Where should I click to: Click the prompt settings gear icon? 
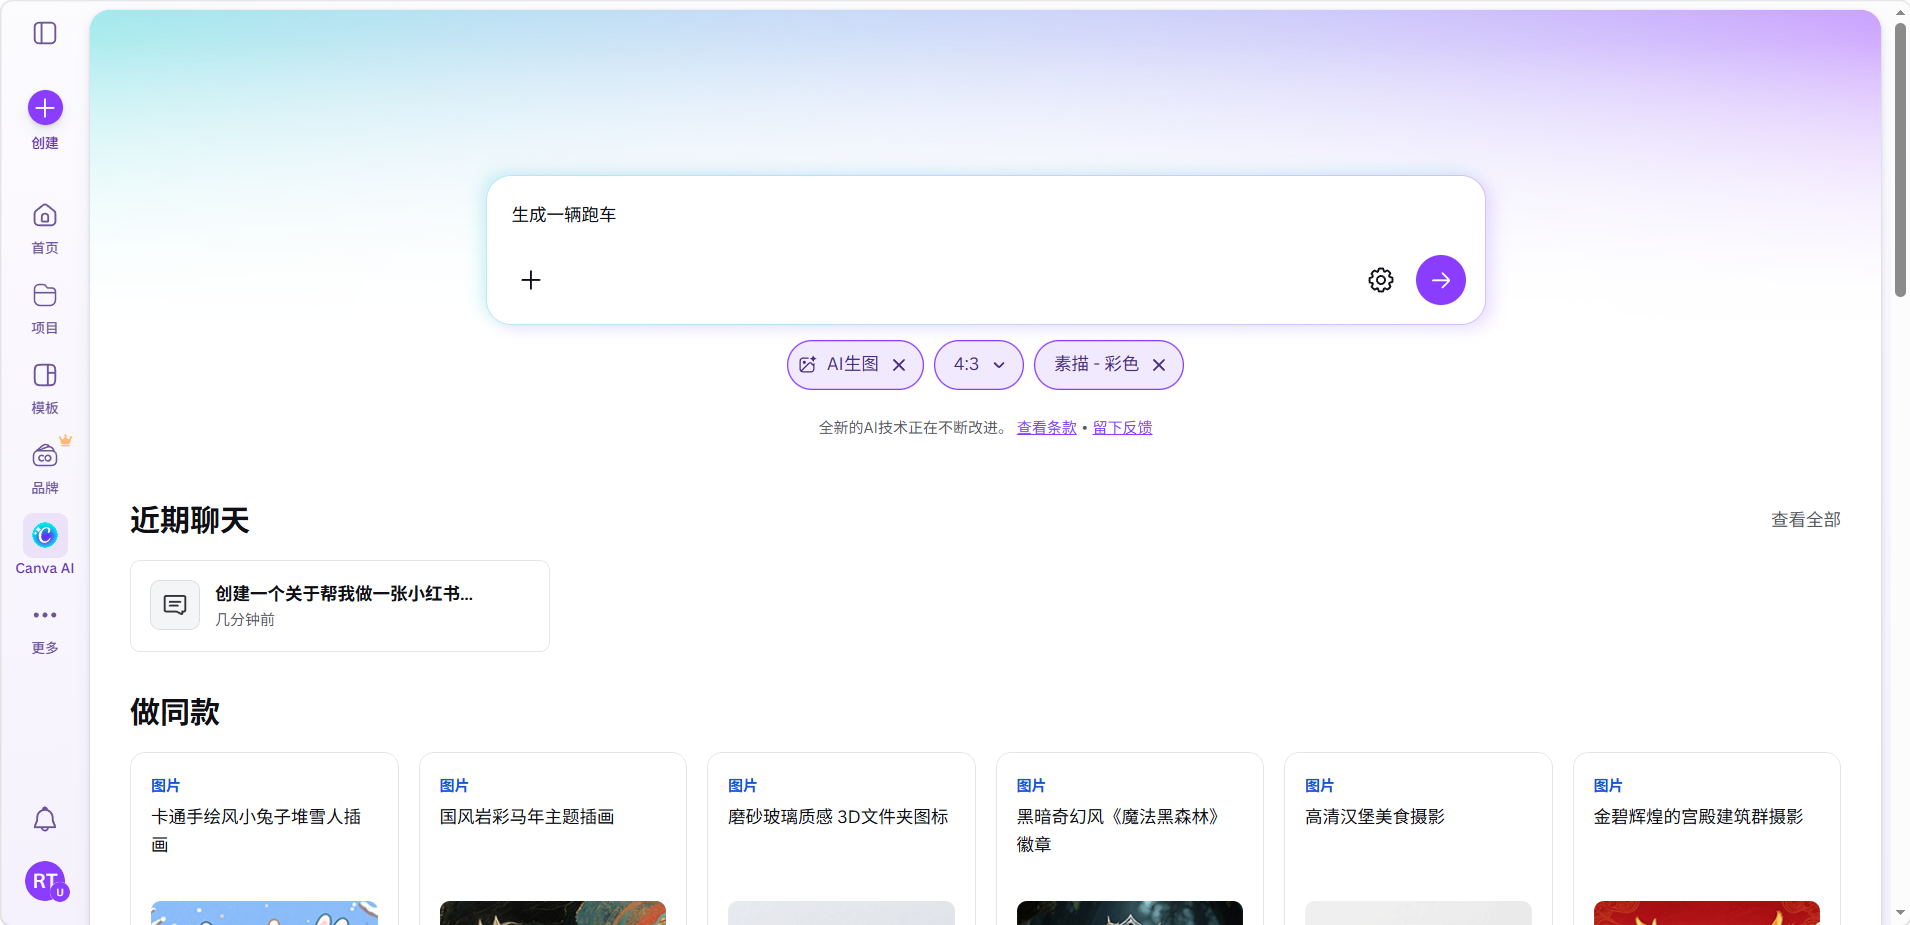[x=1380, y=280]
